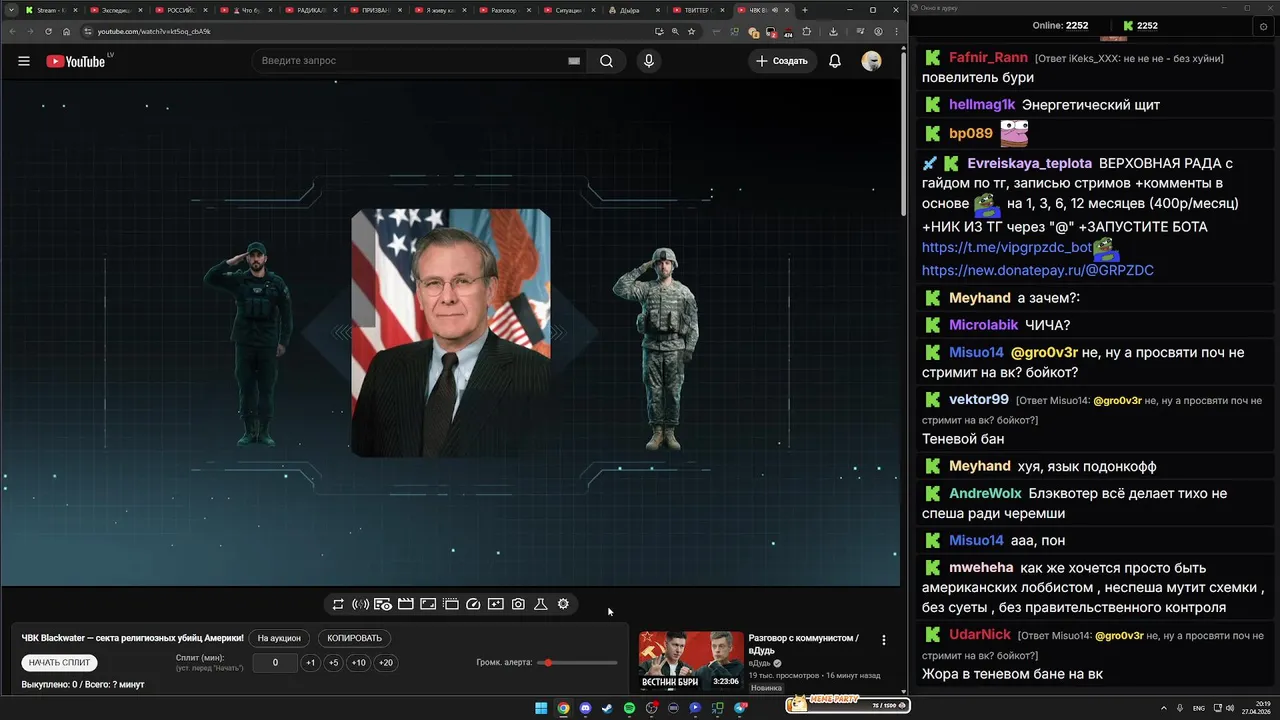
Task: Switch to the Разговор tab
Action: point(503,10)
